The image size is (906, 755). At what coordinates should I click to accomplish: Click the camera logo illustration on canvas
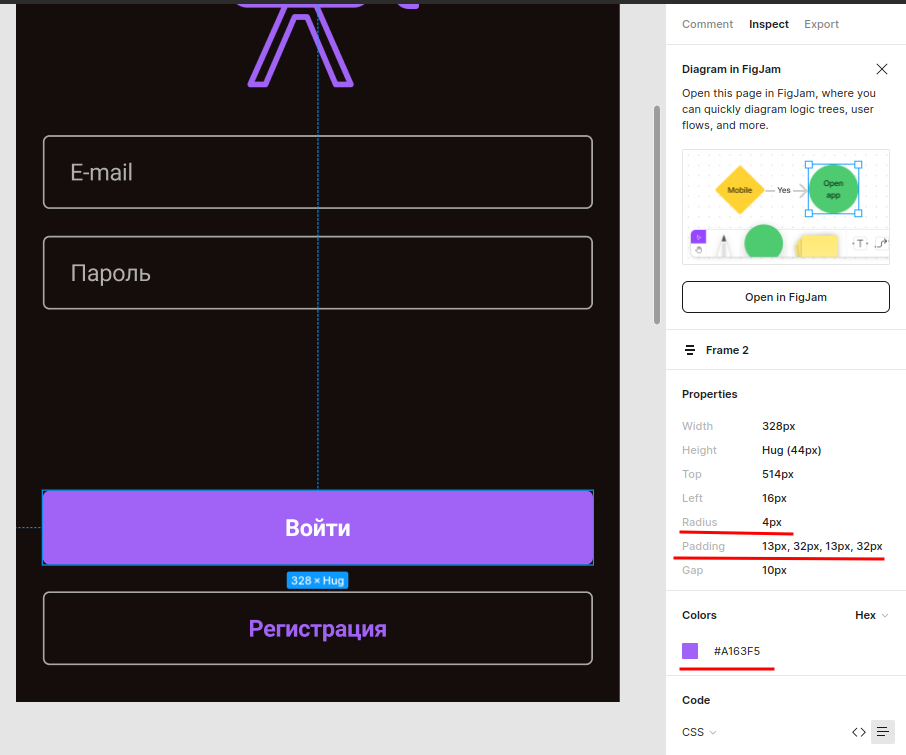[x=300, y=45]
